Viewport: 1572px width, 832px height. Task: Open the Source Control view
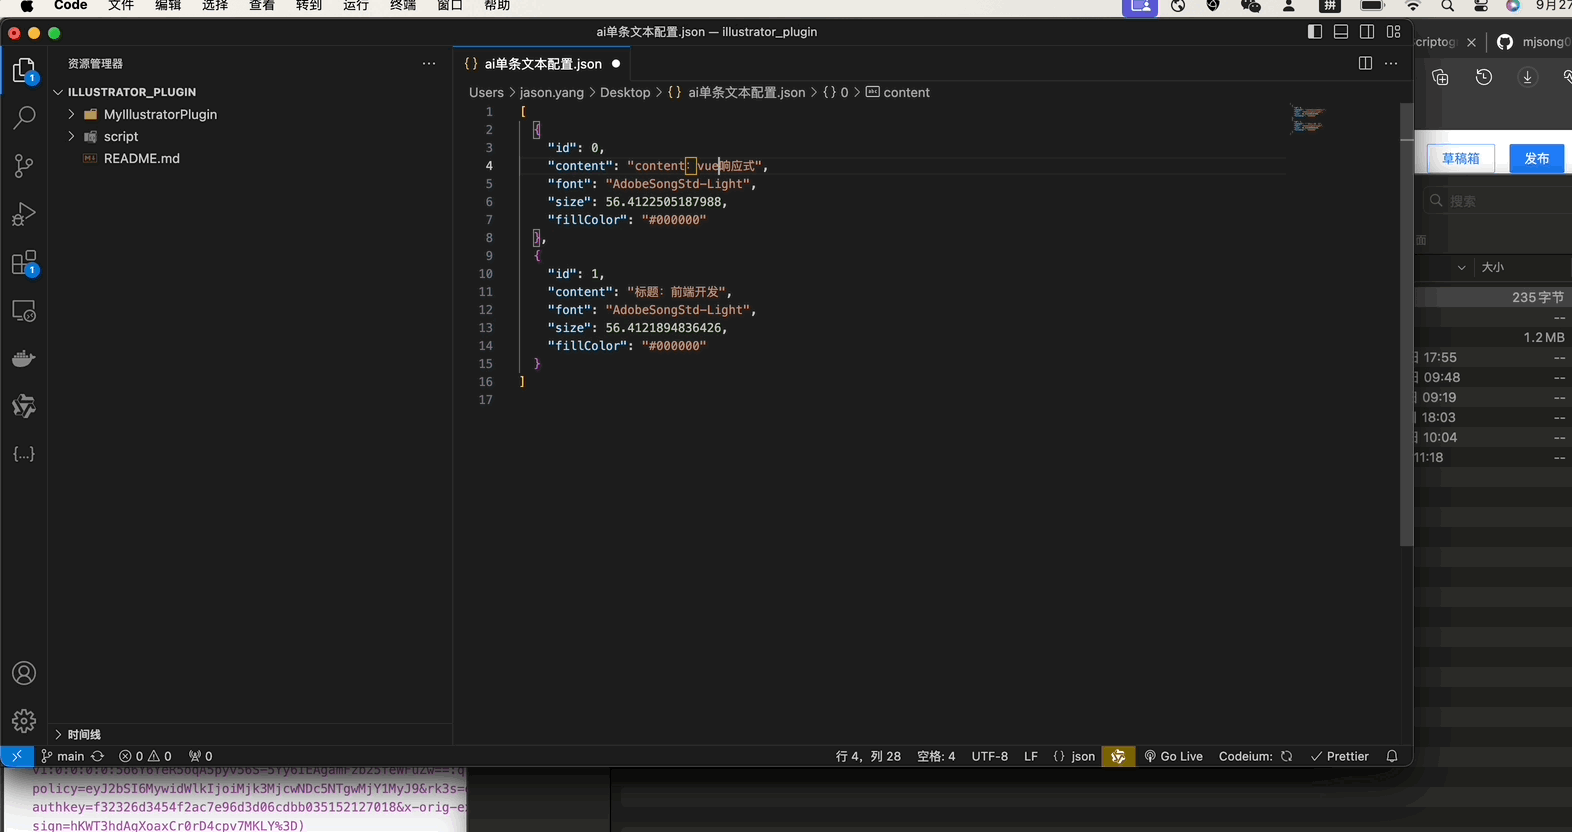coord(24,166)
